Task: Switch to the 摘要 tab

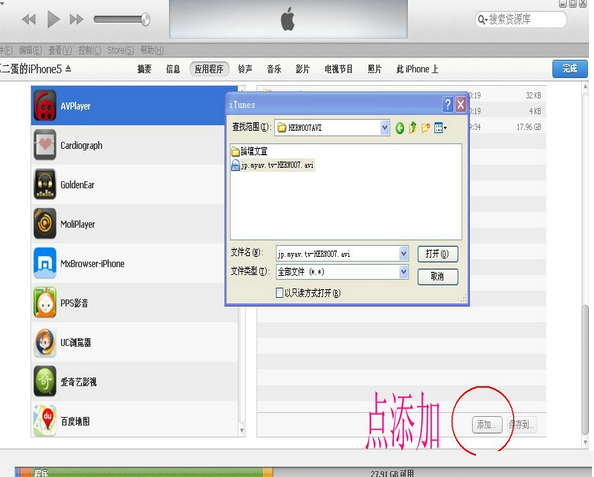Action: coord(144,69)
